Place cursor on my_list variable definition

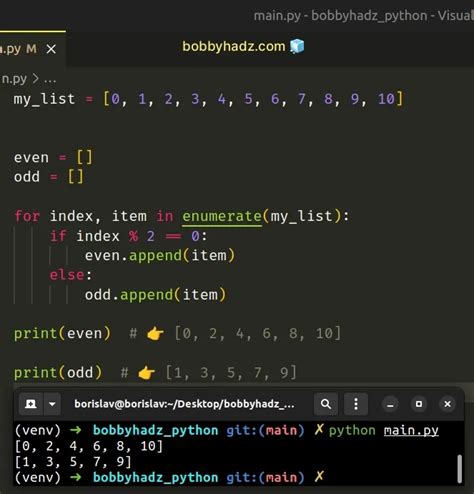click(44, 99)
